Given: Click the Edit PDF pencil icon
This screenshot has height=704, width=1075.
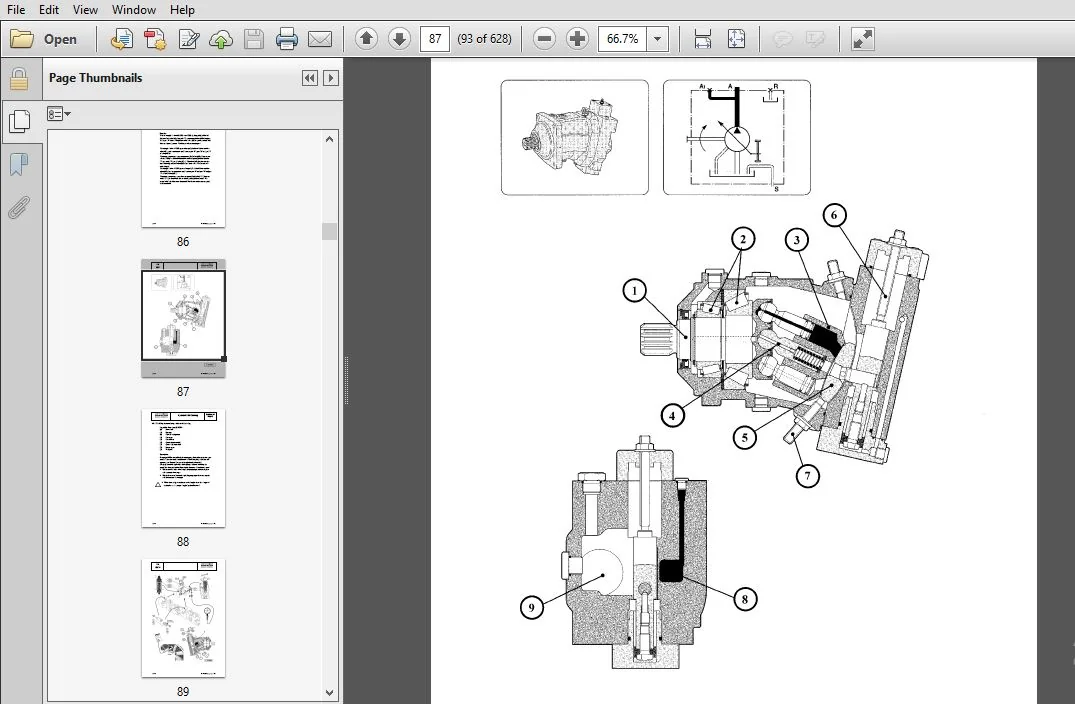Looking at the screenshot, I should (189, 39).
